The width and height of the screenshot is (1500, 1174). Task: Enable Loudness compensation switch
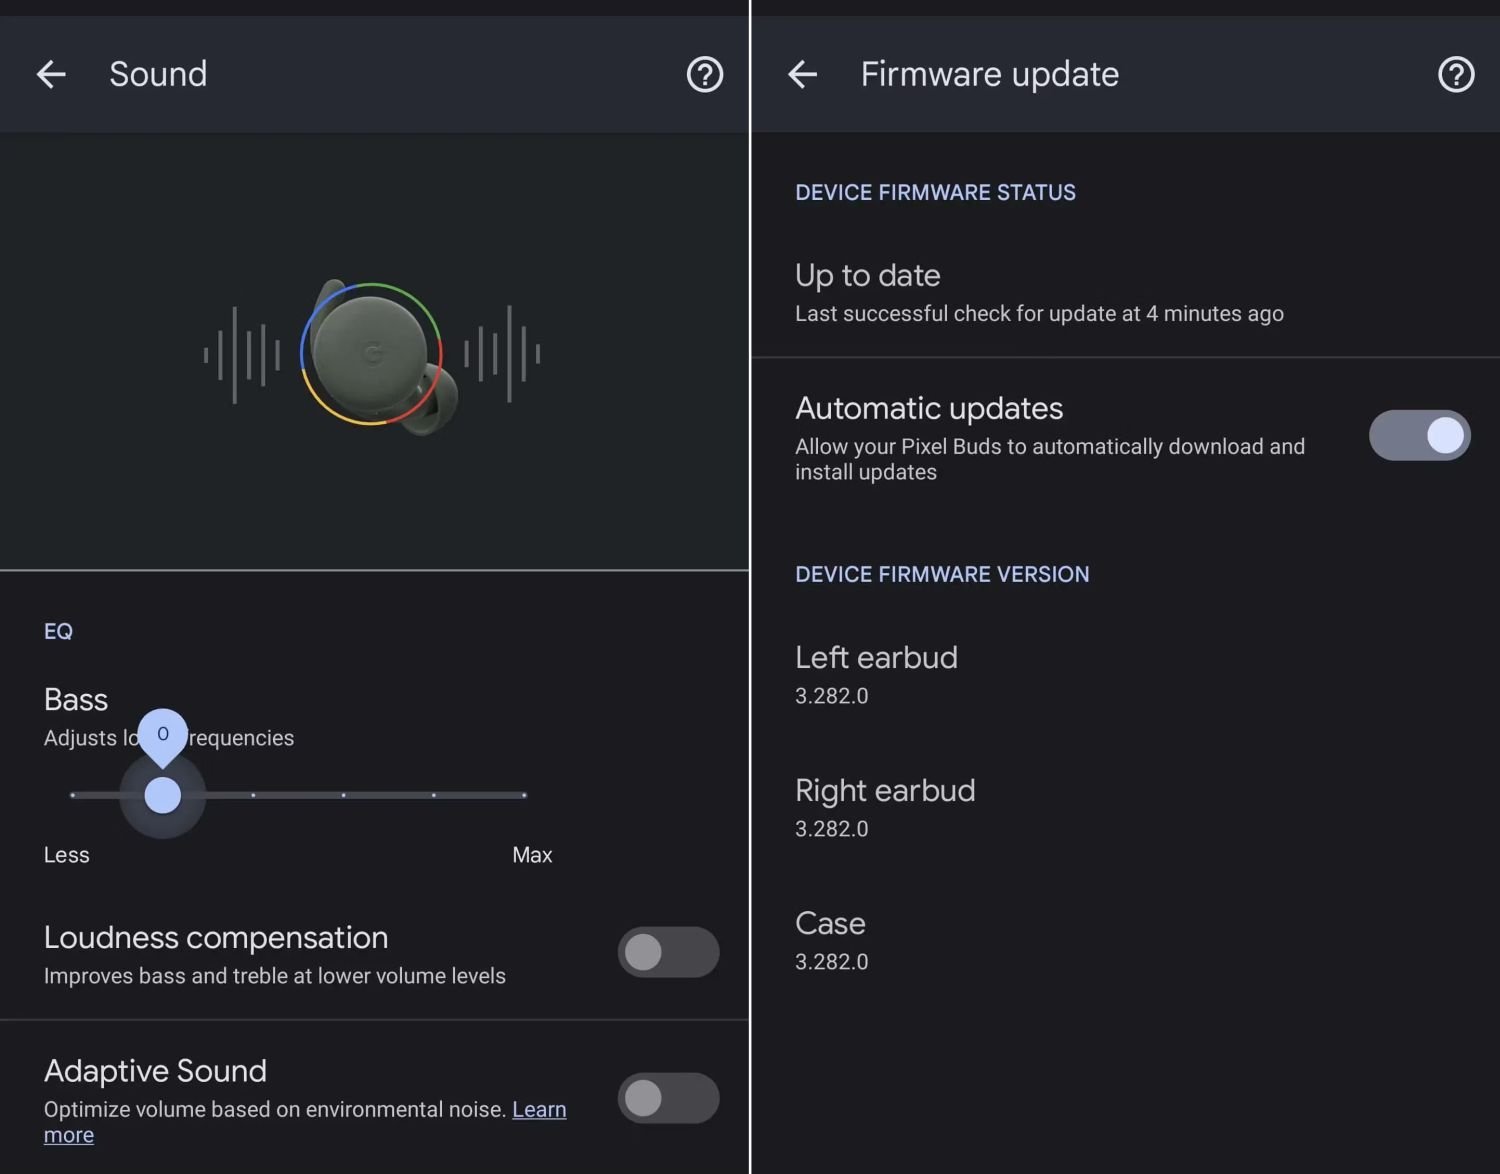(x=668, y=953)
